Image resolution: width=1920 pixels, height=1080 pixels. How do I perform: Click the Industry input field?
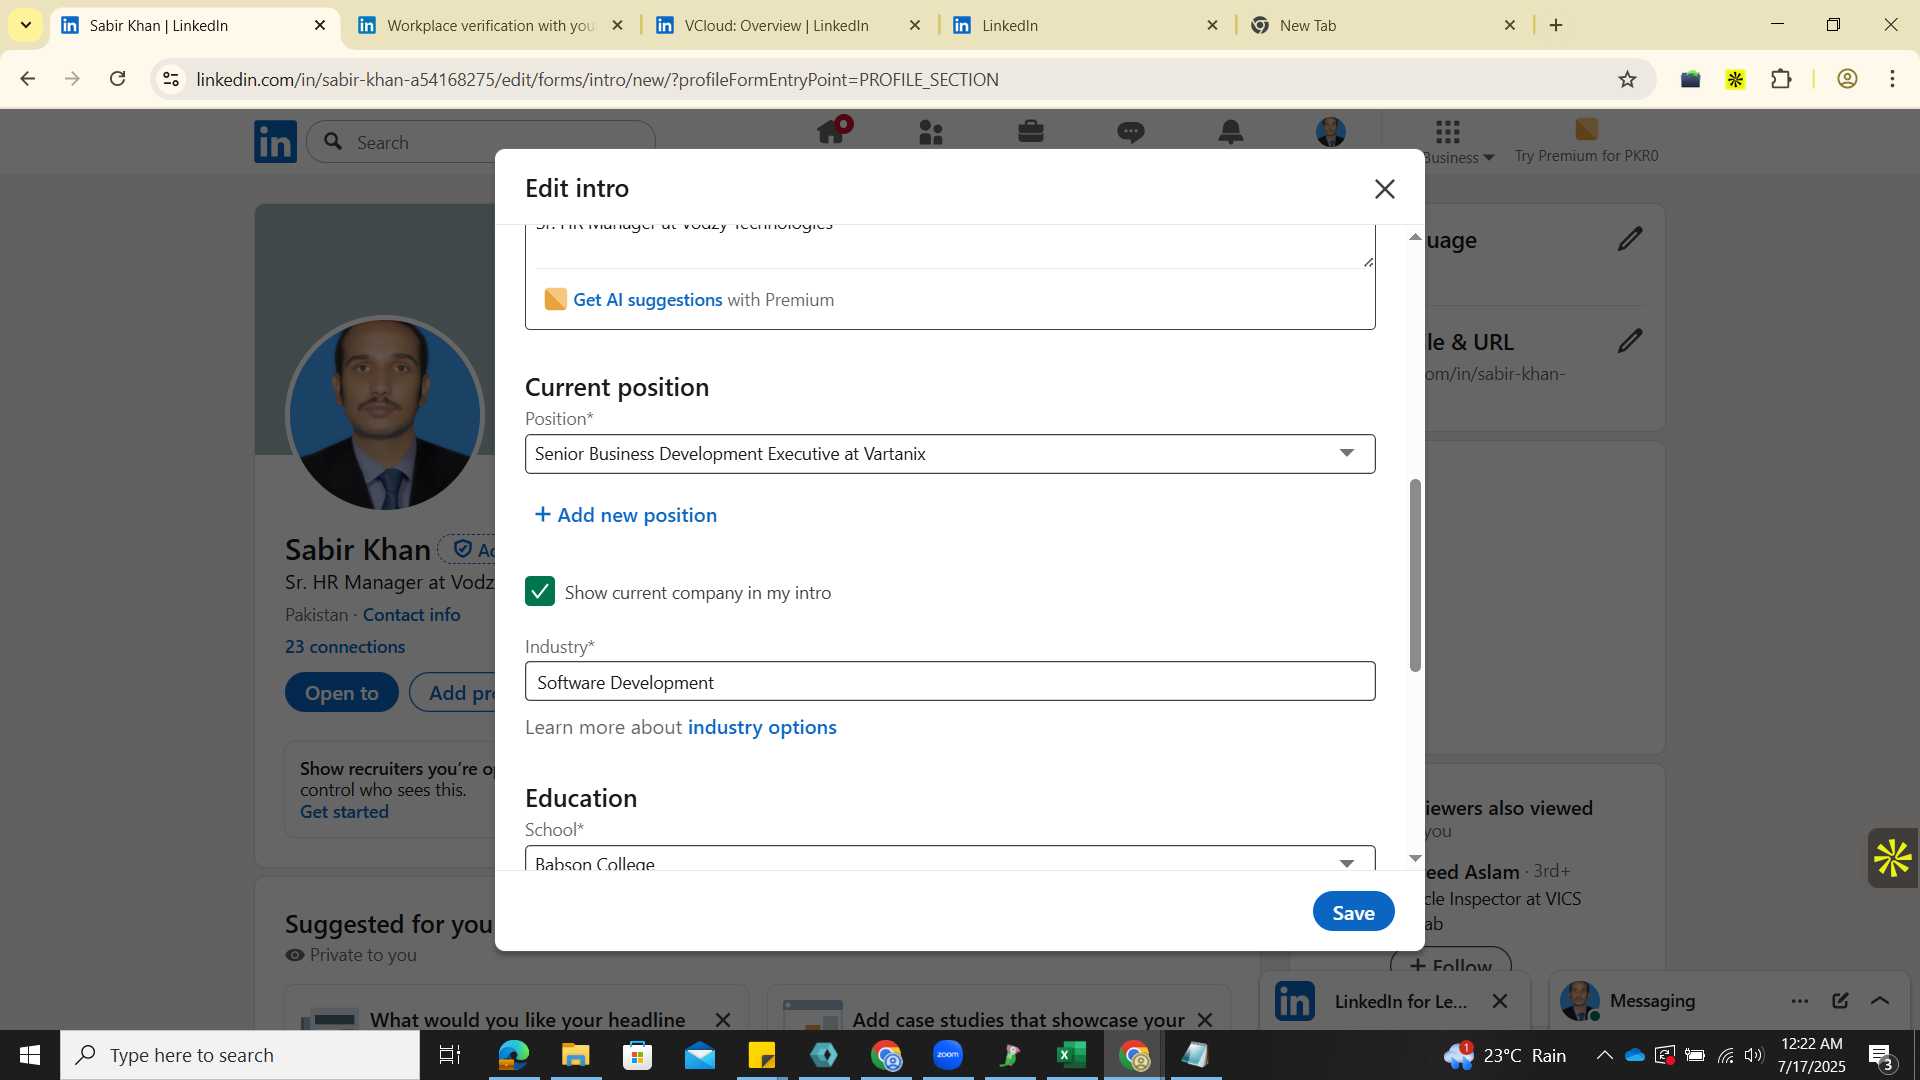950,682
